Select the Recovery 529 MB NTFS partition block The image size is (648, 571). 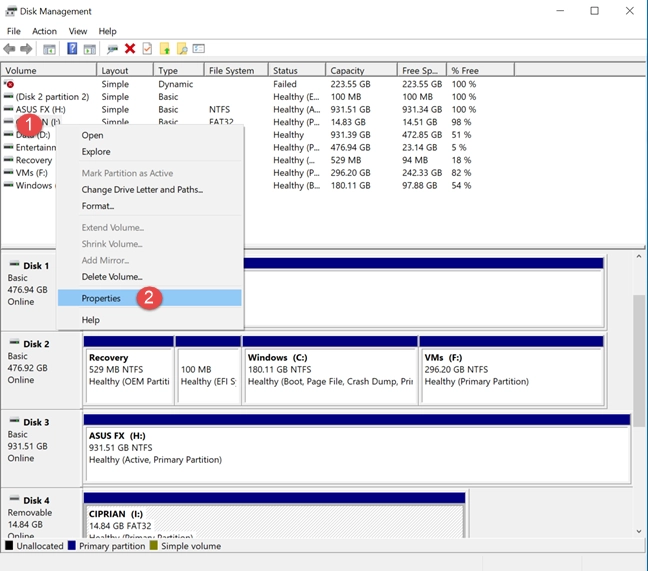tap(129, 371)
